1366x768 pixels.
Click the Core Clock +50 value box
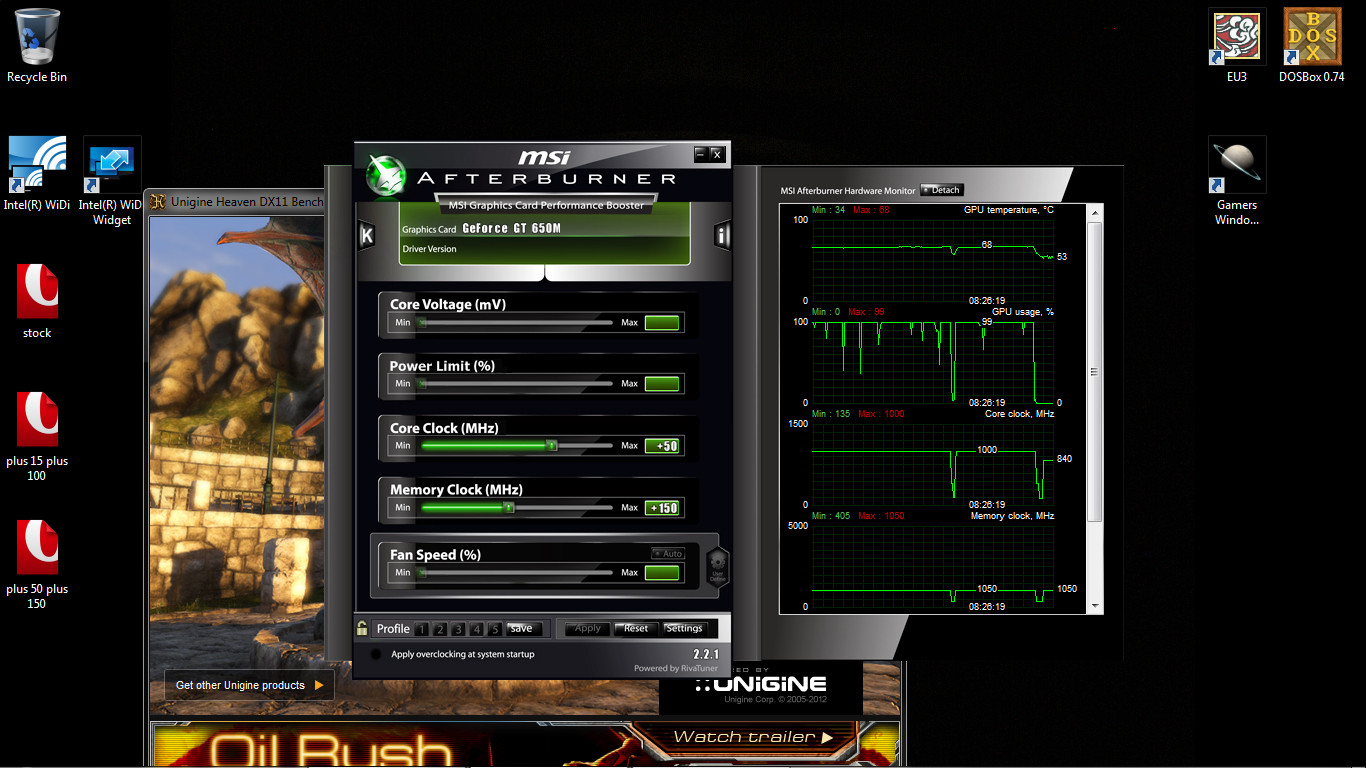coord(662,446)
